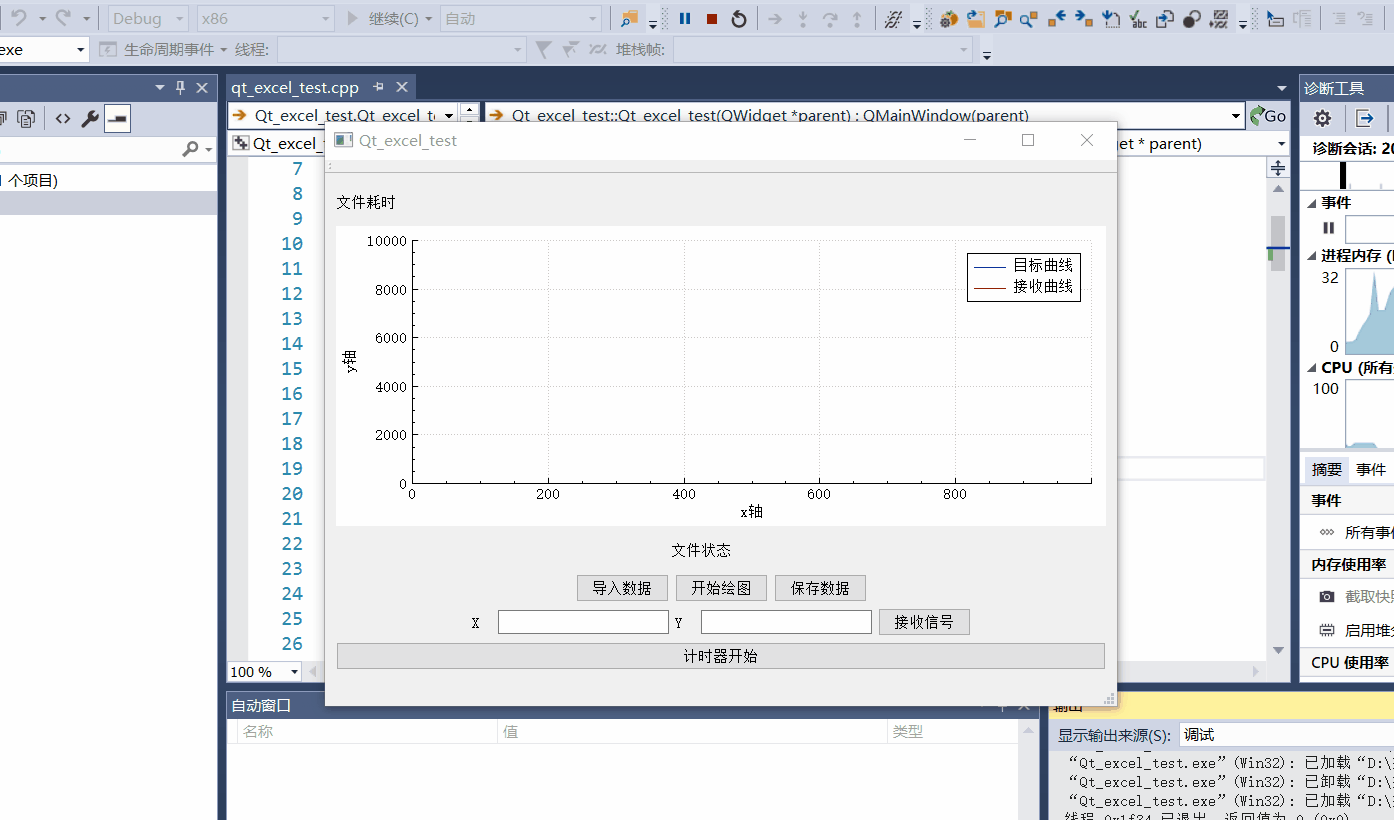This screenshot has height=820, width=1394.
Task: Click the undo arrow icon
Action: [18, 18]
